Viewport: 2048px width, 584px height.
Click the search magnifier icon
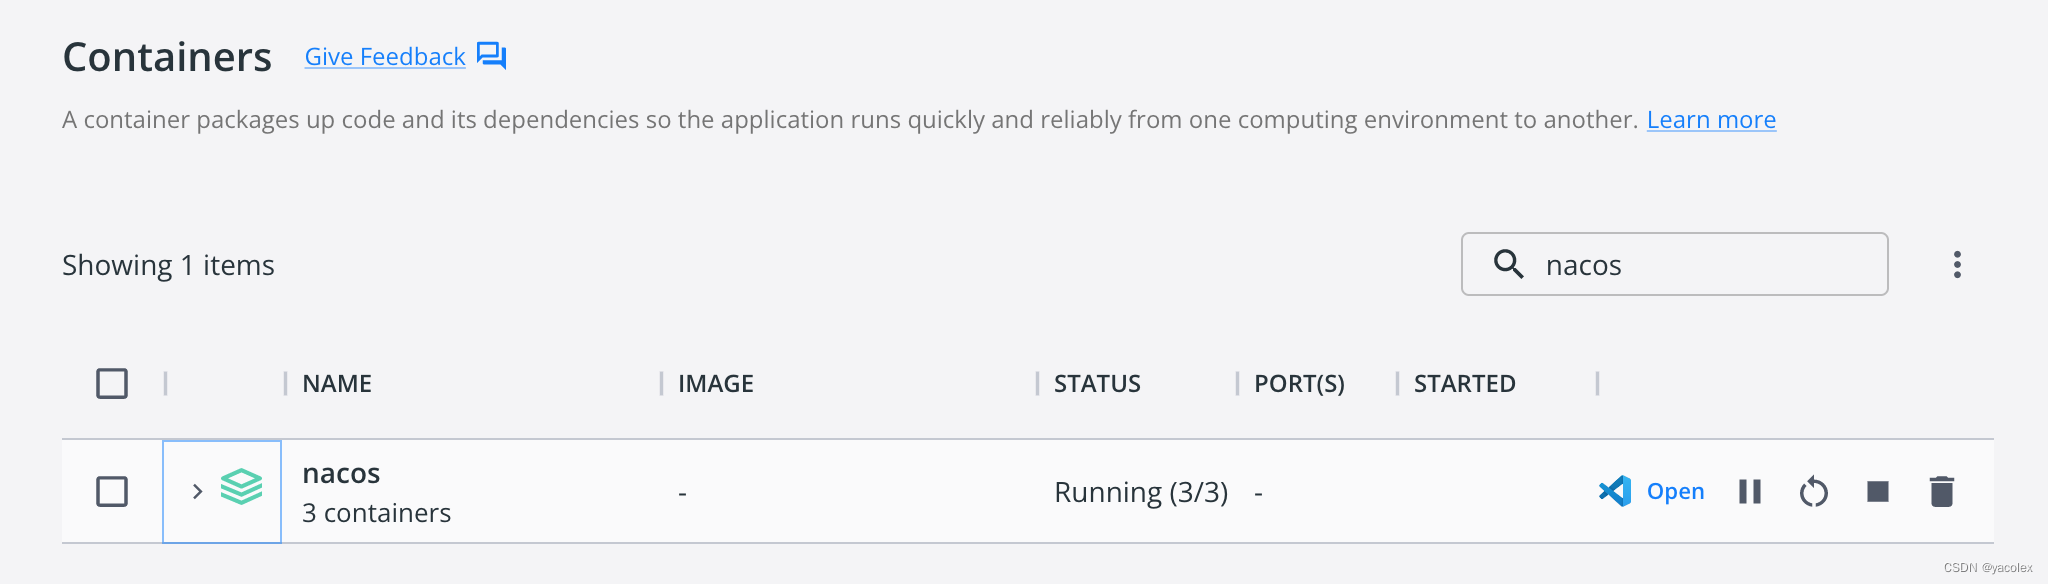[1508, 264]
